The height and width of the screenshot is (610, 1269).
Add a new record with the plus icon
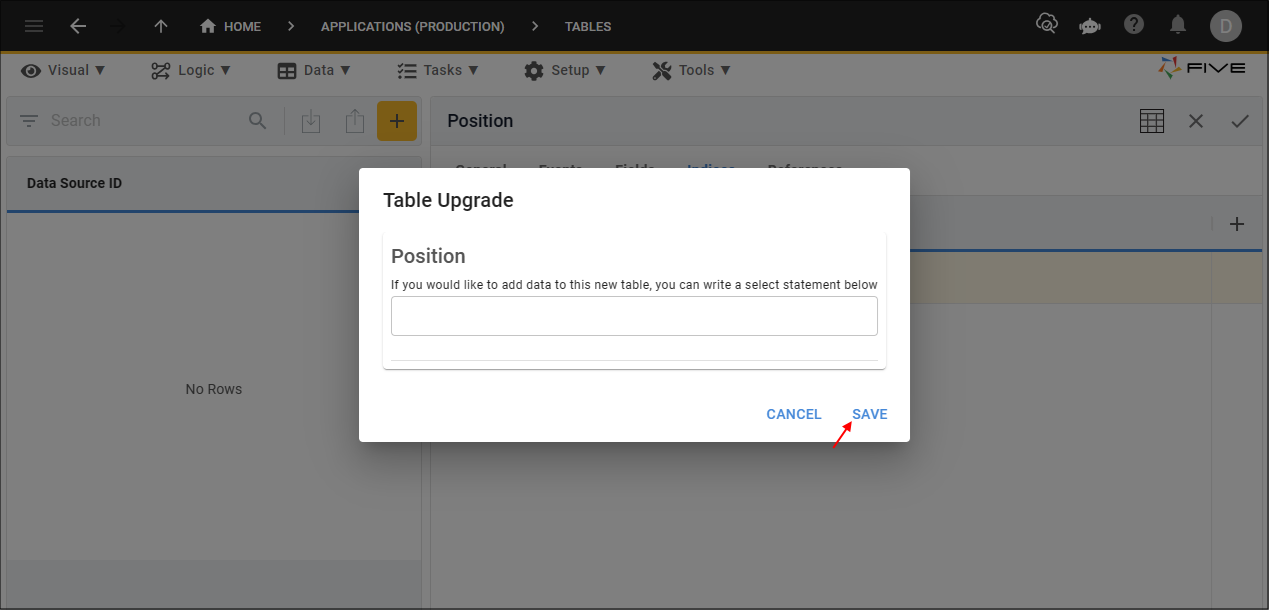click(397, 120)
